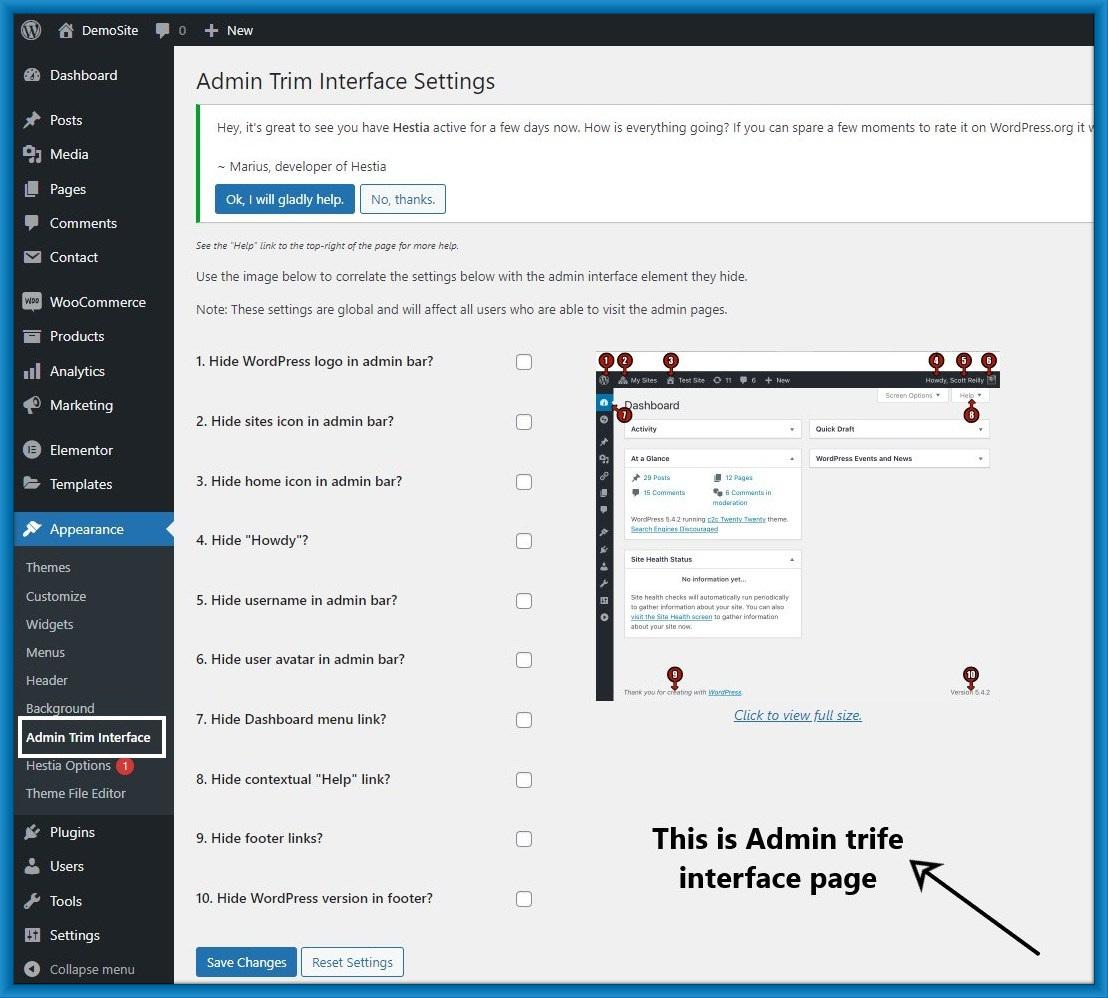Click the Users person icon
1108x998 pixels.
pos(32,866)
